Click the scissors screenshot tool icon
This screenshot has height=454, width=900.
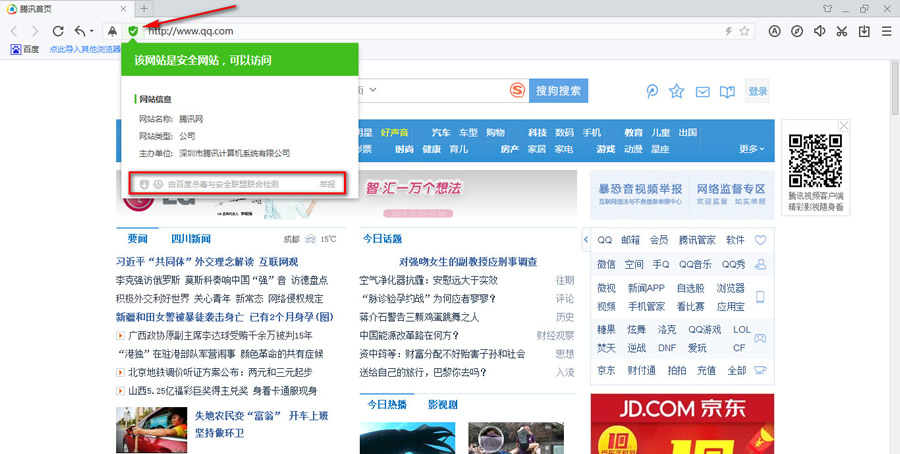[x=841, y=31]
